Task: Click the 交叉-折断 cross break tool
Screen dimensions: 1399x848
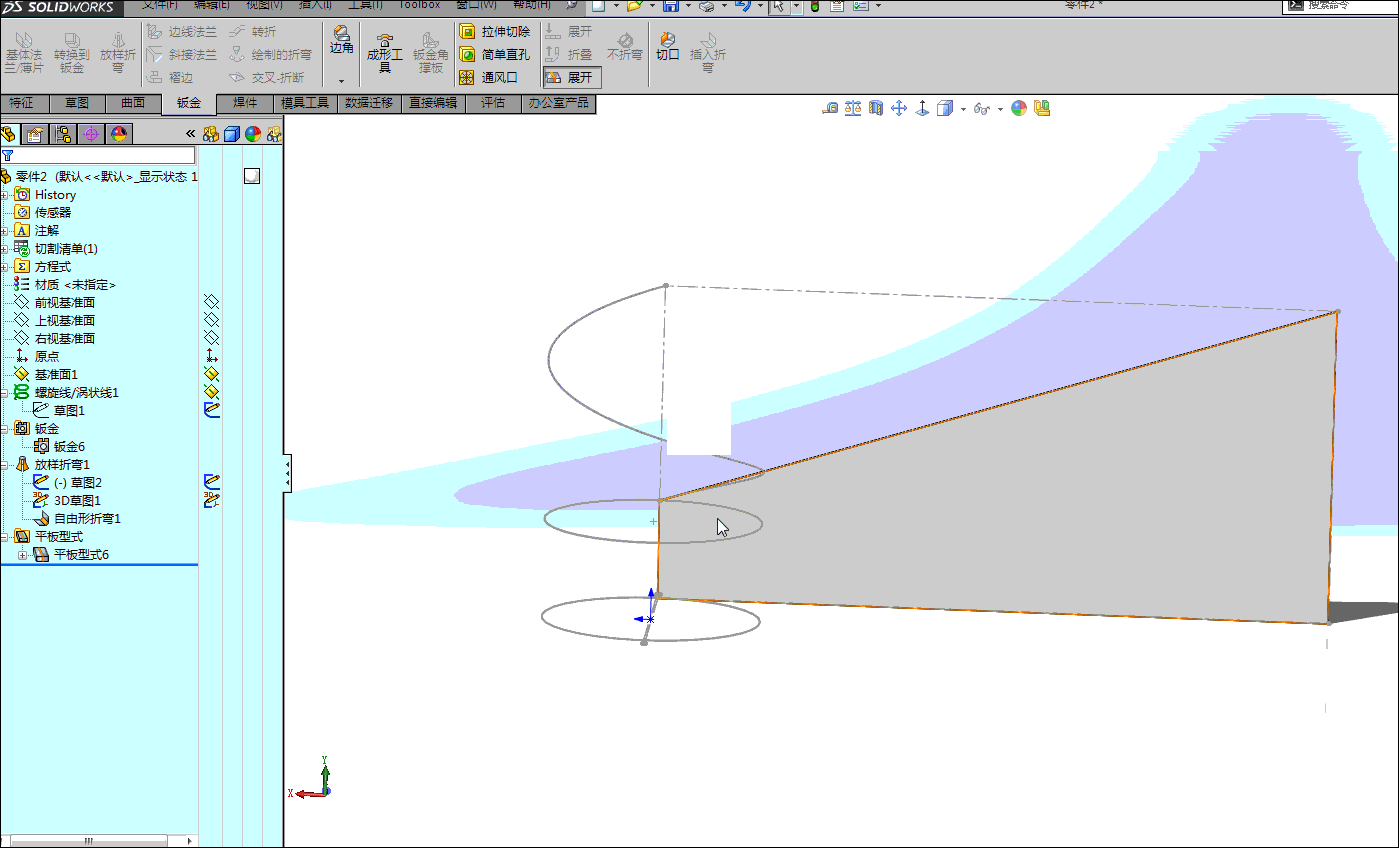Action: [x=265, y=77]
